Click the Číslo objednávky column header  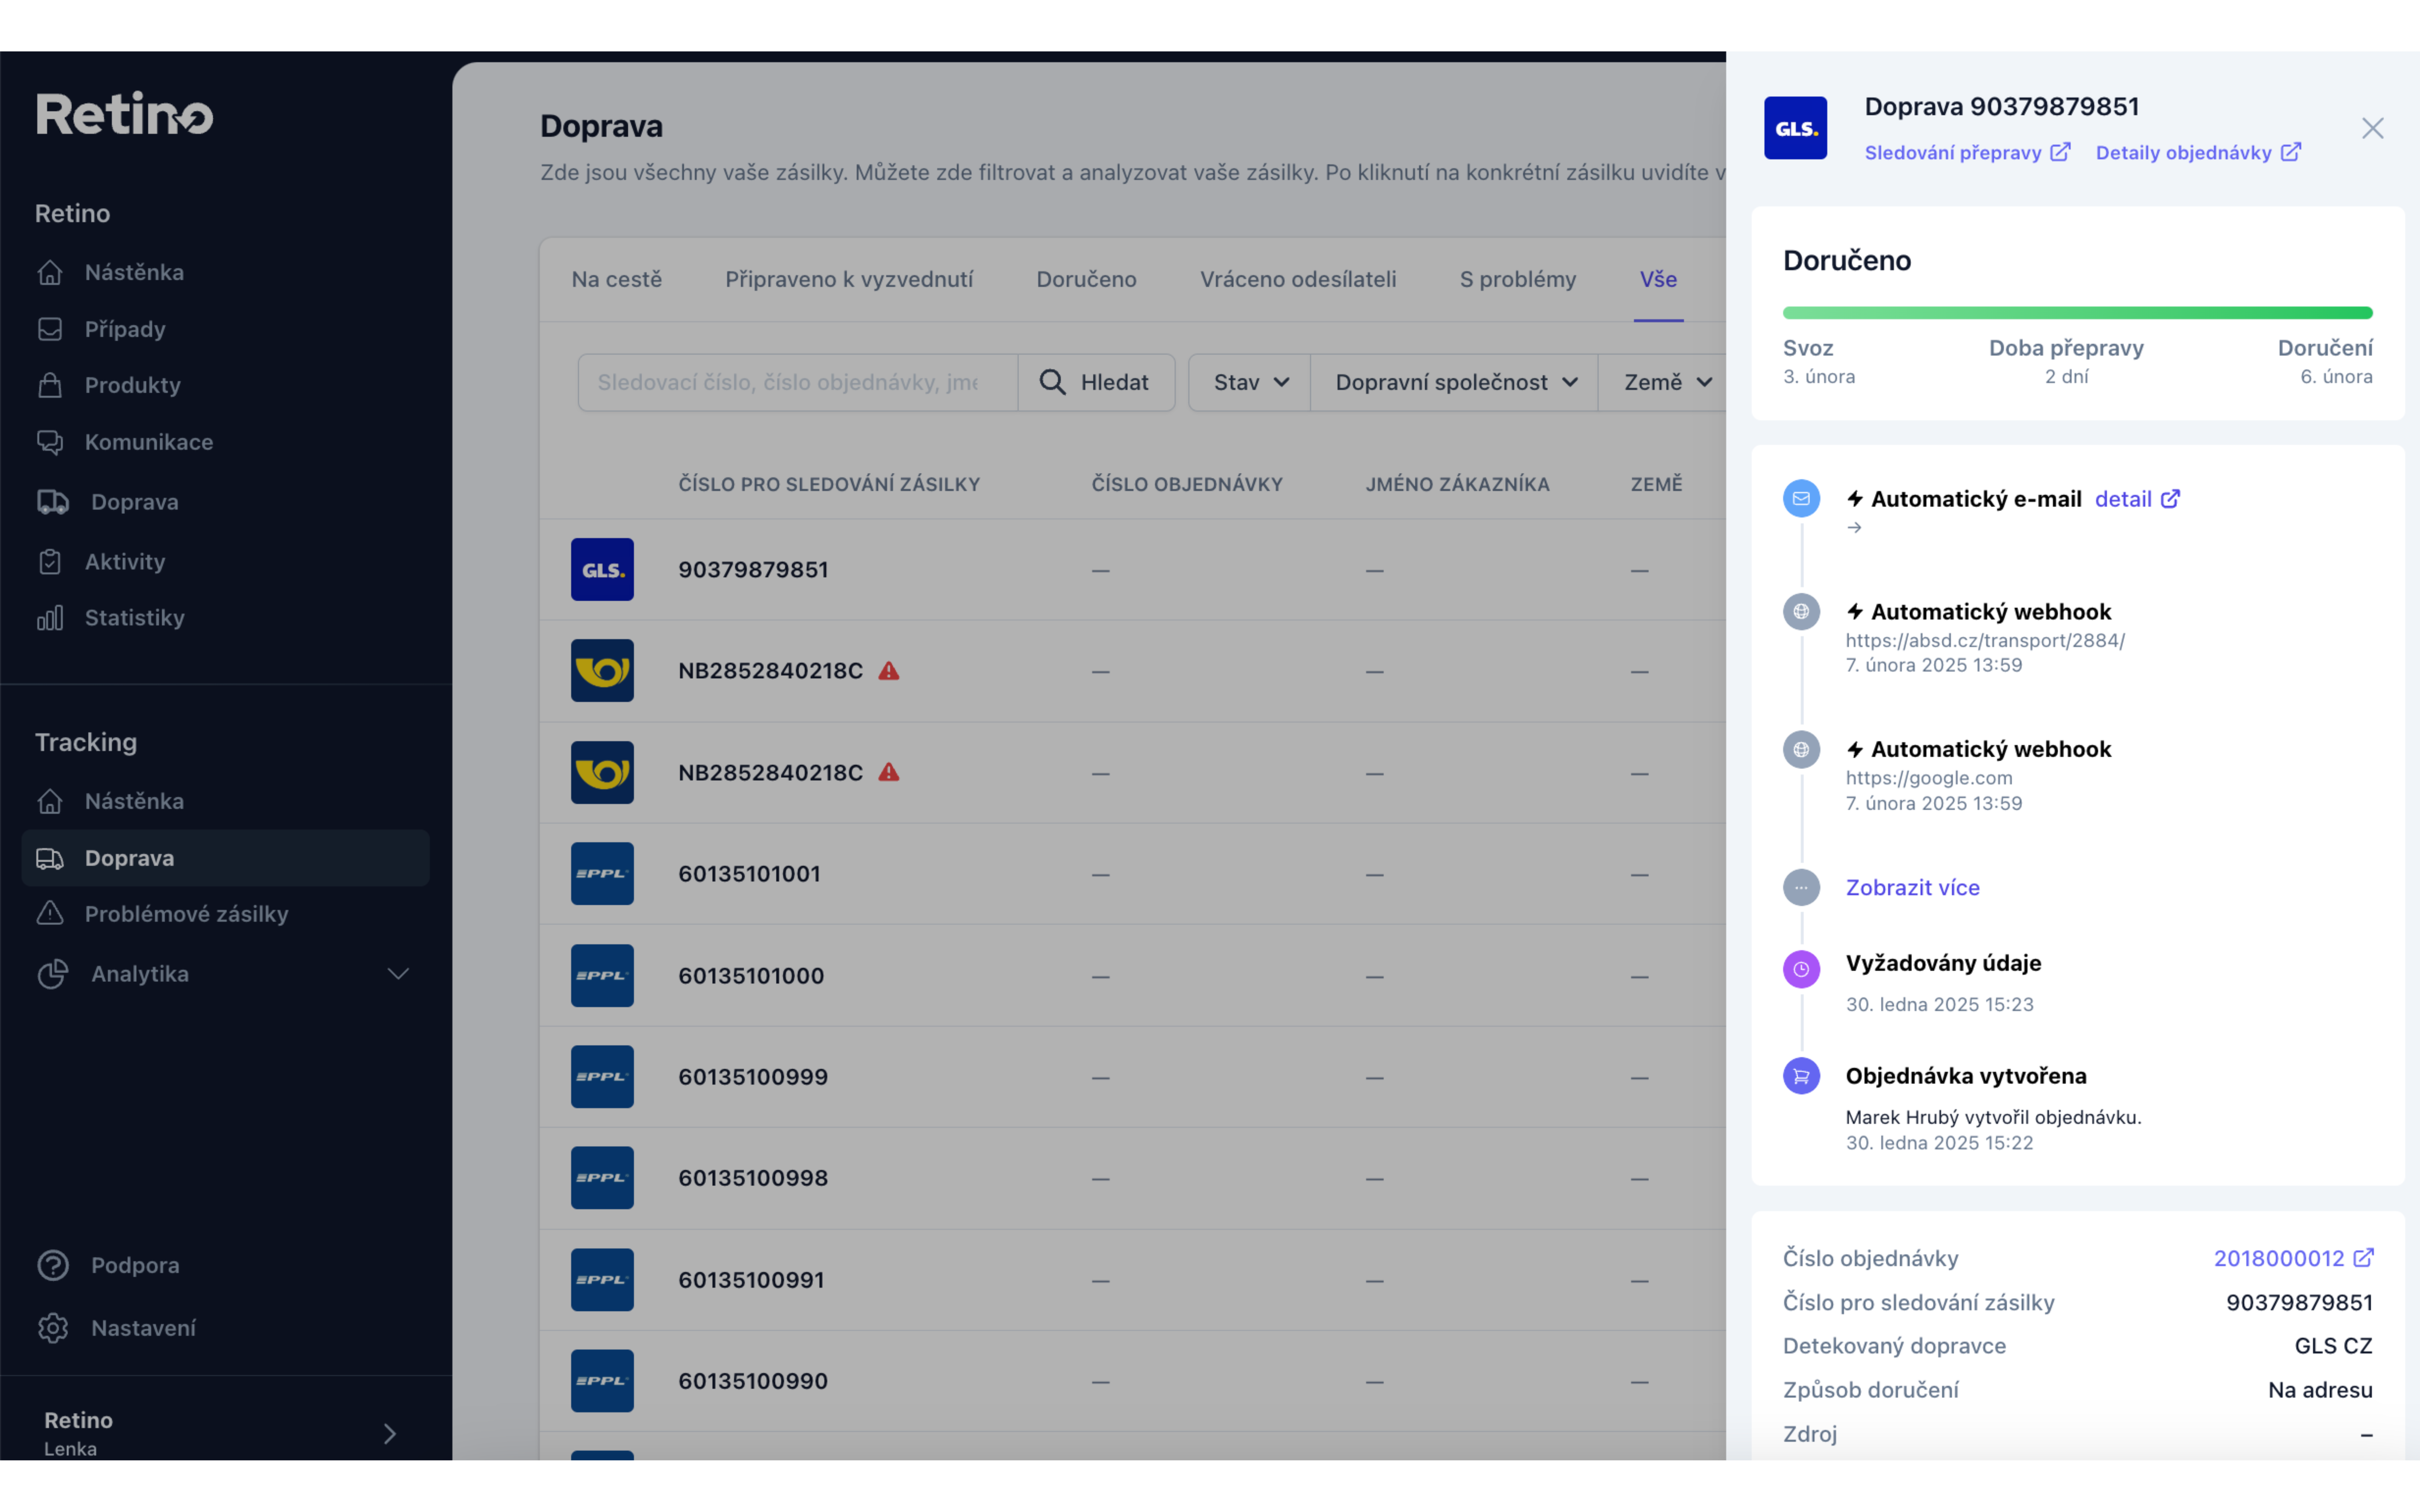[1187, 484]
